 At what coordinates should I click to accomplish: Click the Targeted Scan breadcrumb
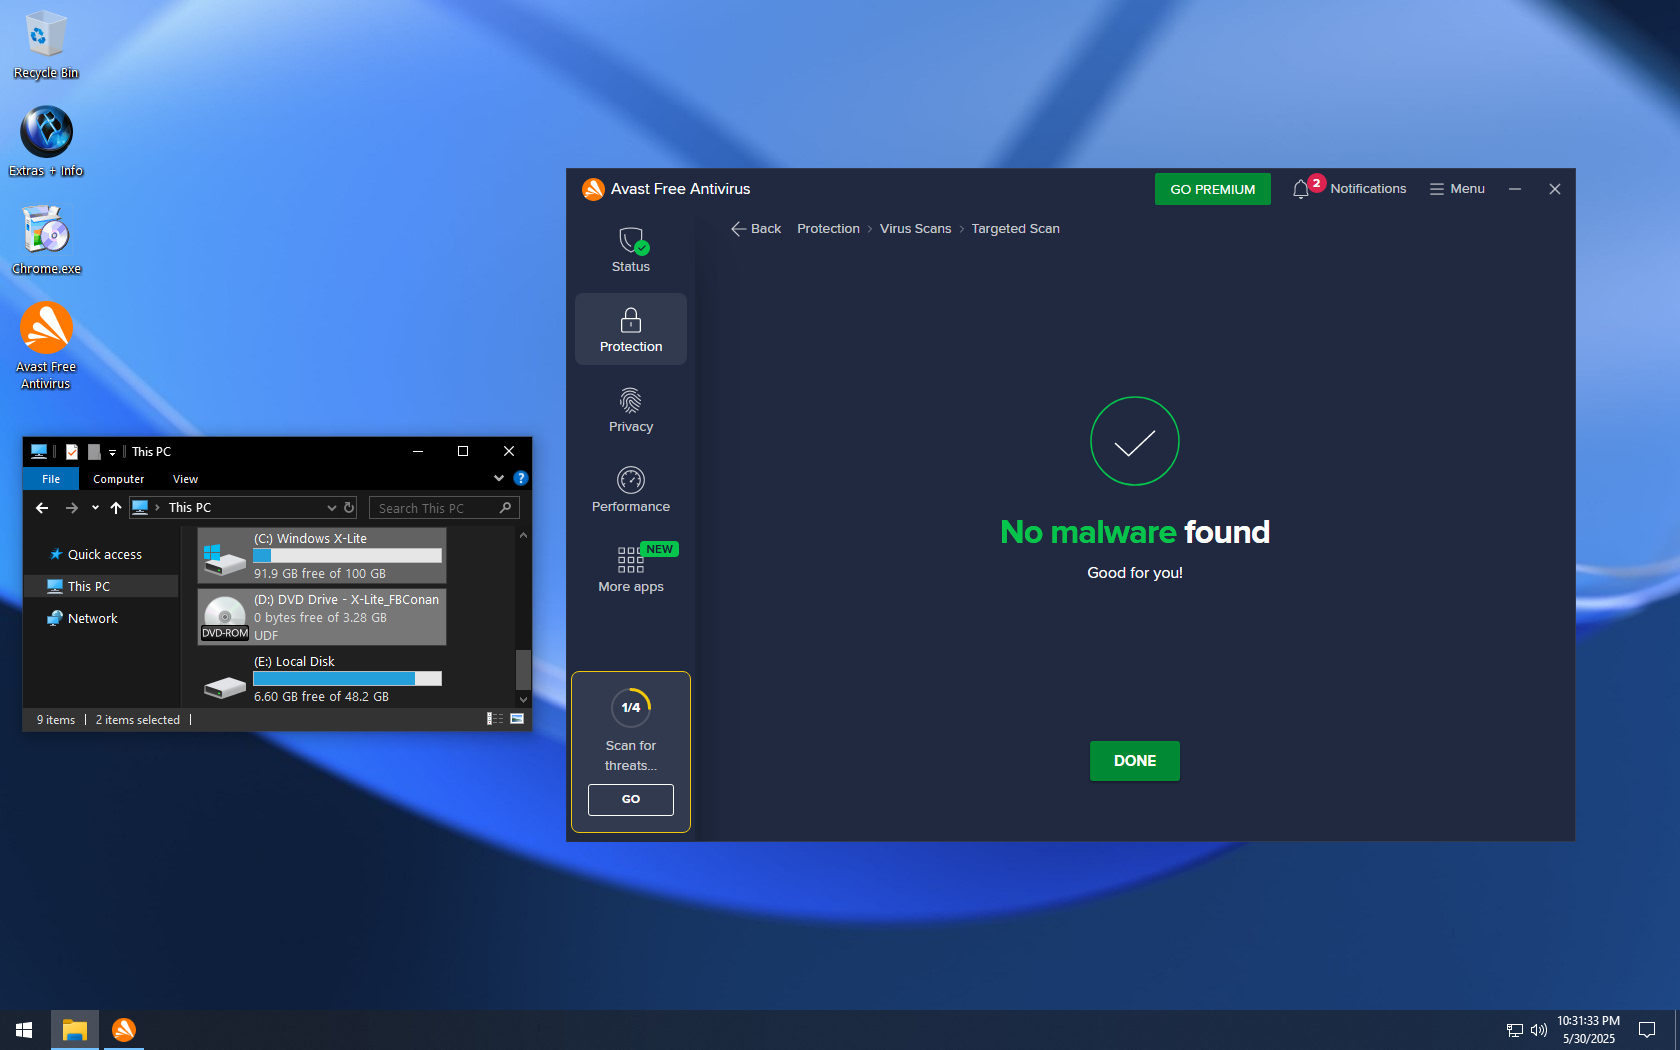click(1016, 229)
